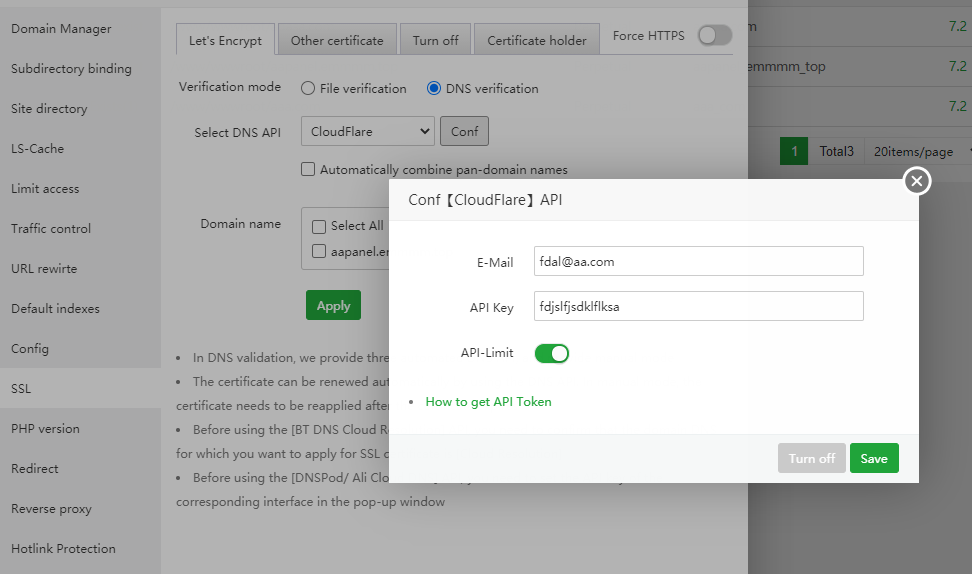This screenshot has height=574, width=972.
Task: Open the 20items/page pagination dropdown
Action: 918,152
